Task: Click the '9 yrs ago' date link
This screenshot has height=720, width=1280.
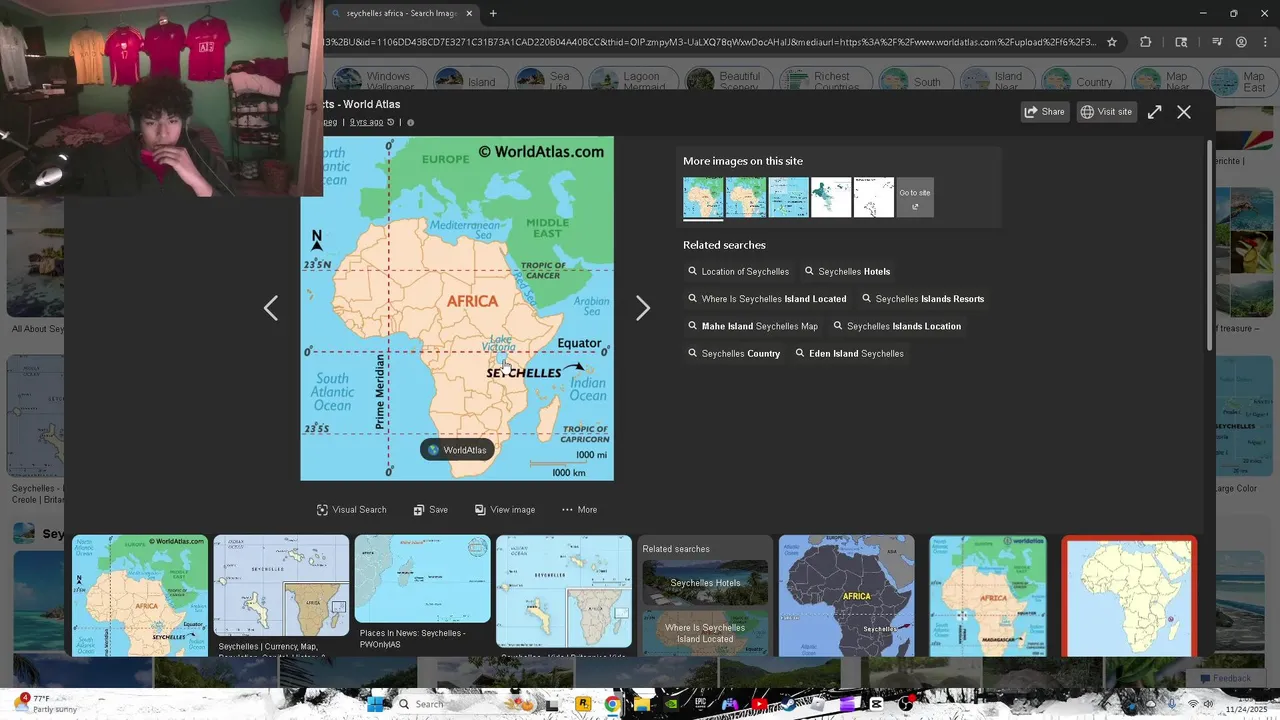Action: coord(366,122)
